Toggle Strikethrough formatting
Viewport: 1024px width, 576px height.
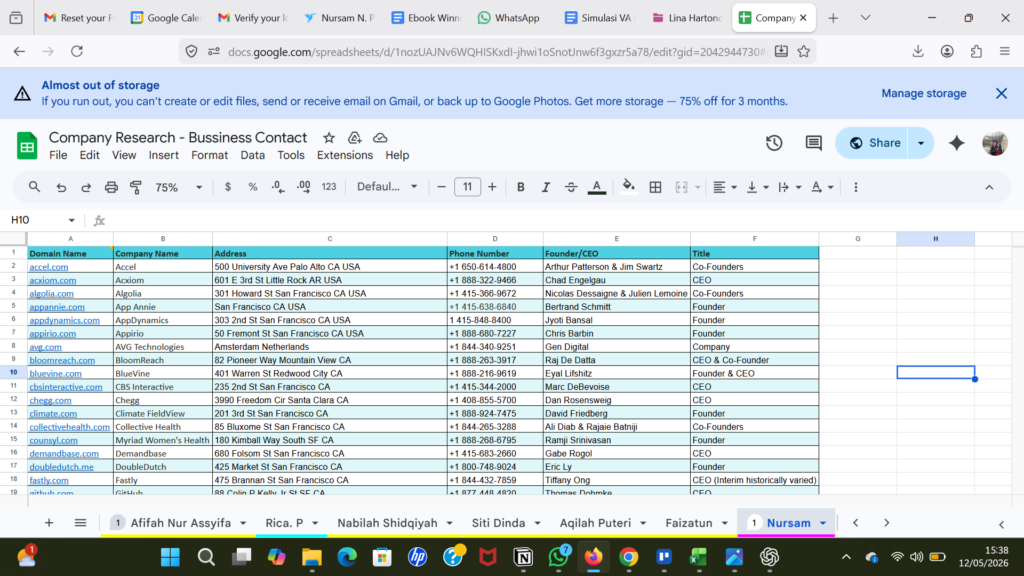(x=571, y=187)
